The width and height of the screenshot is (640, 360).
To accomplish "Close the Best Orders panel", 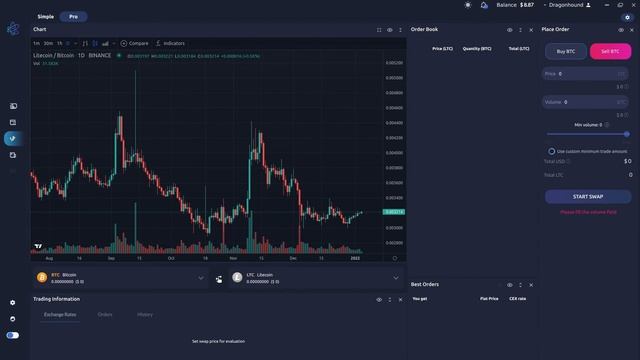I will pos(531,285).
